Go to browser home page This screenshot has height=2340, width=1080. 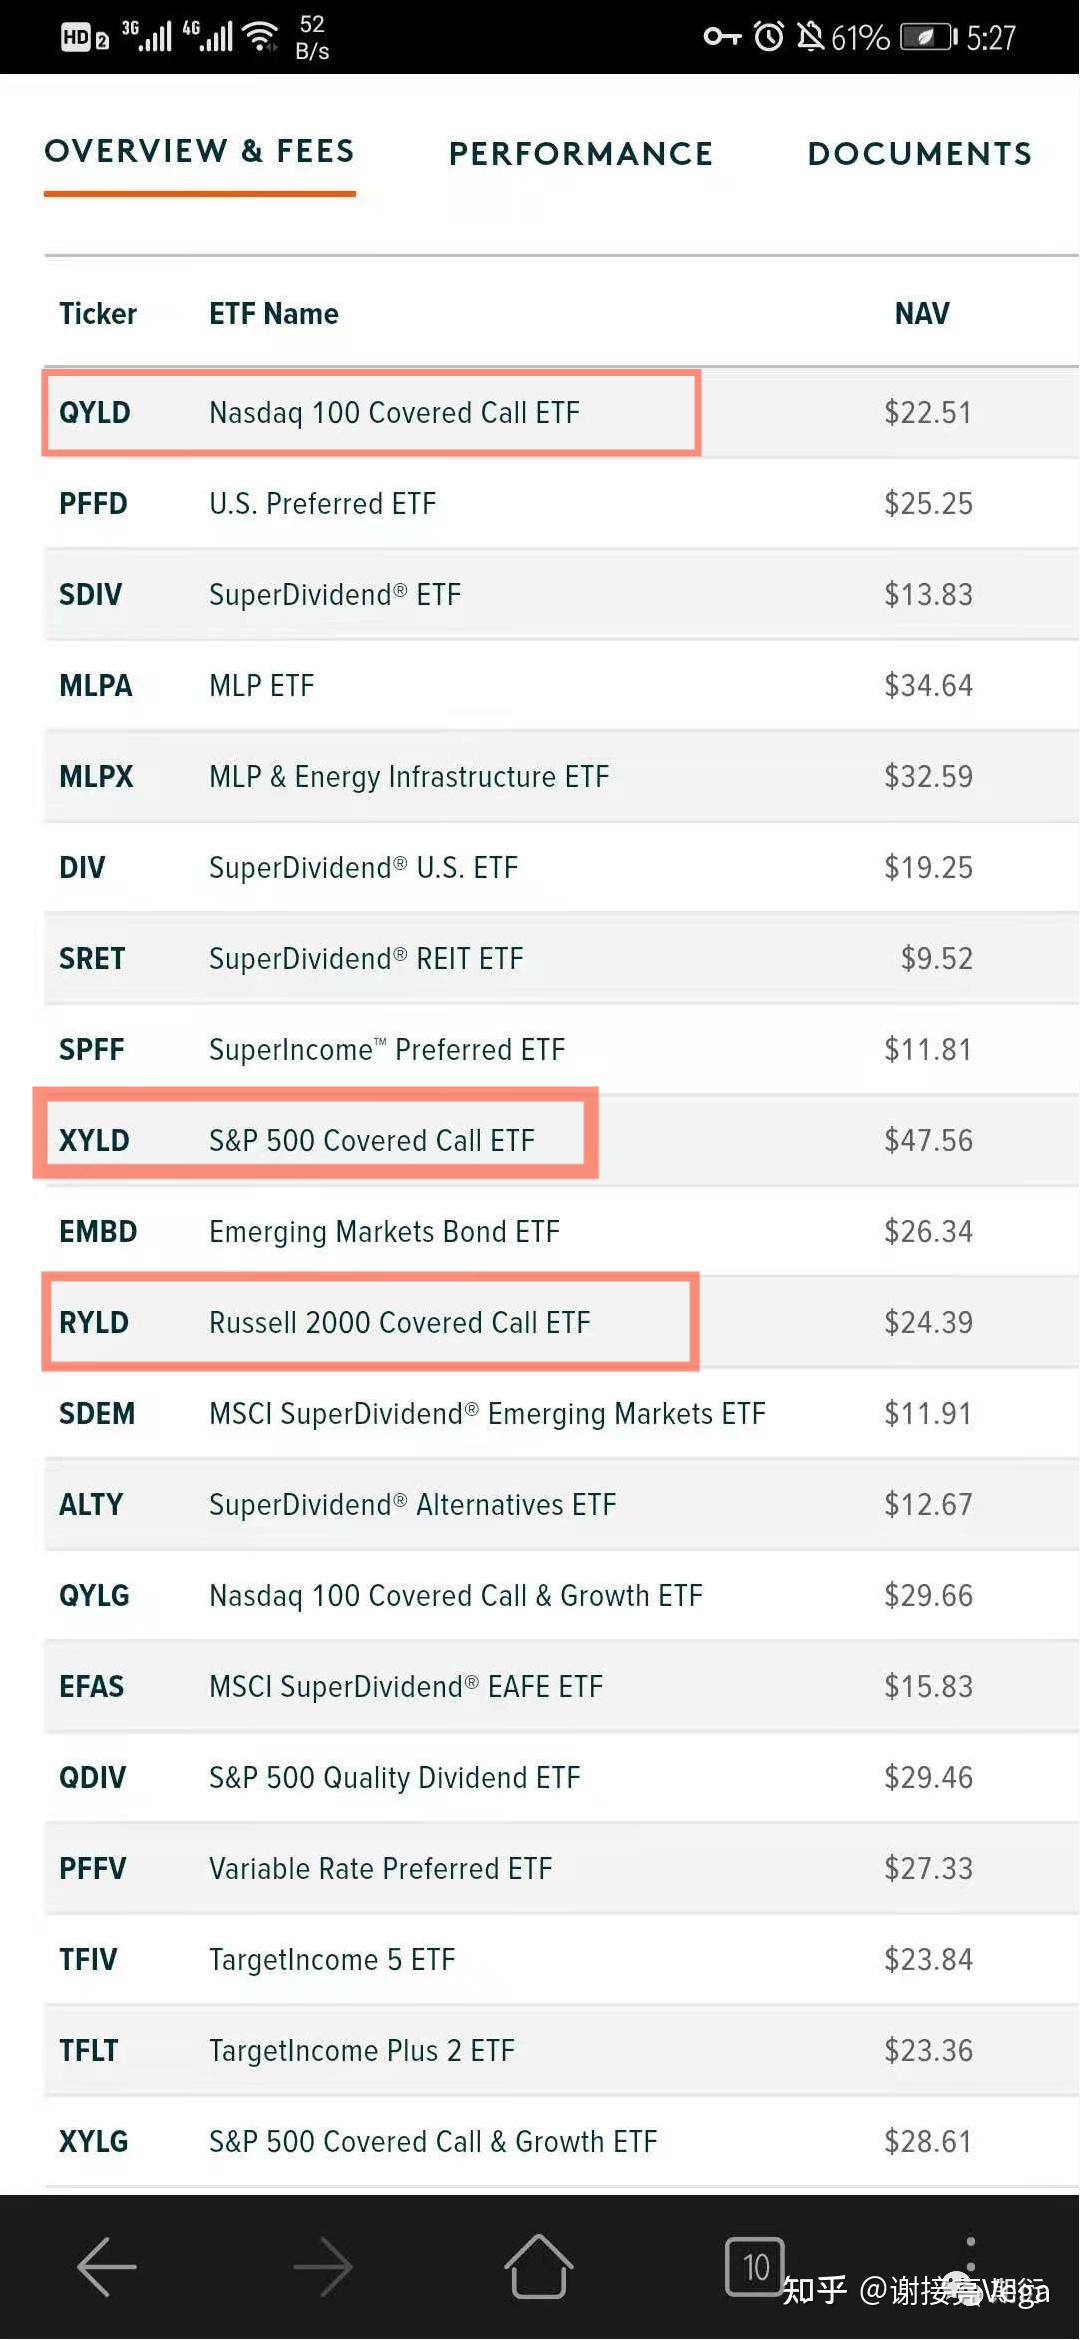(539, 2266)
